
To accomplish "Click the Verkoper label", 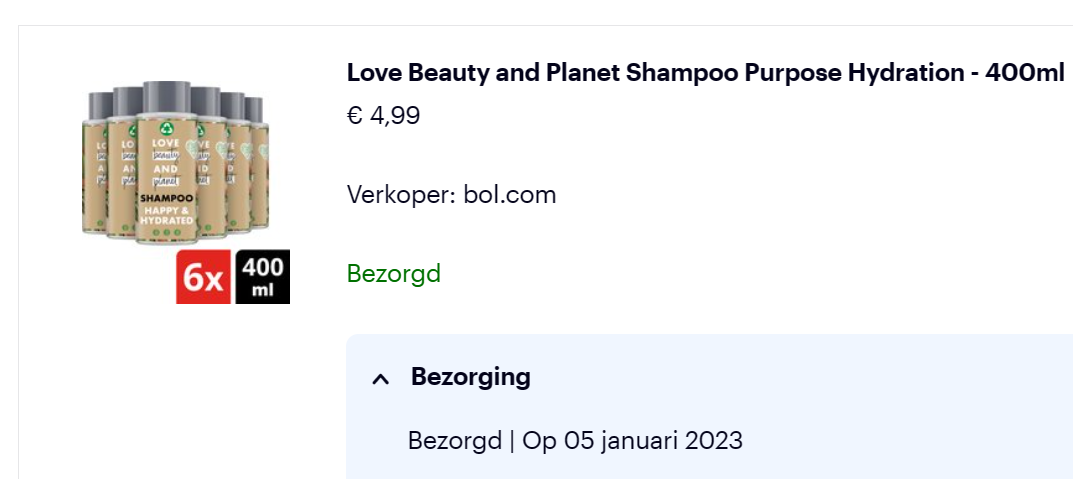I will click(x=400, y=194).
